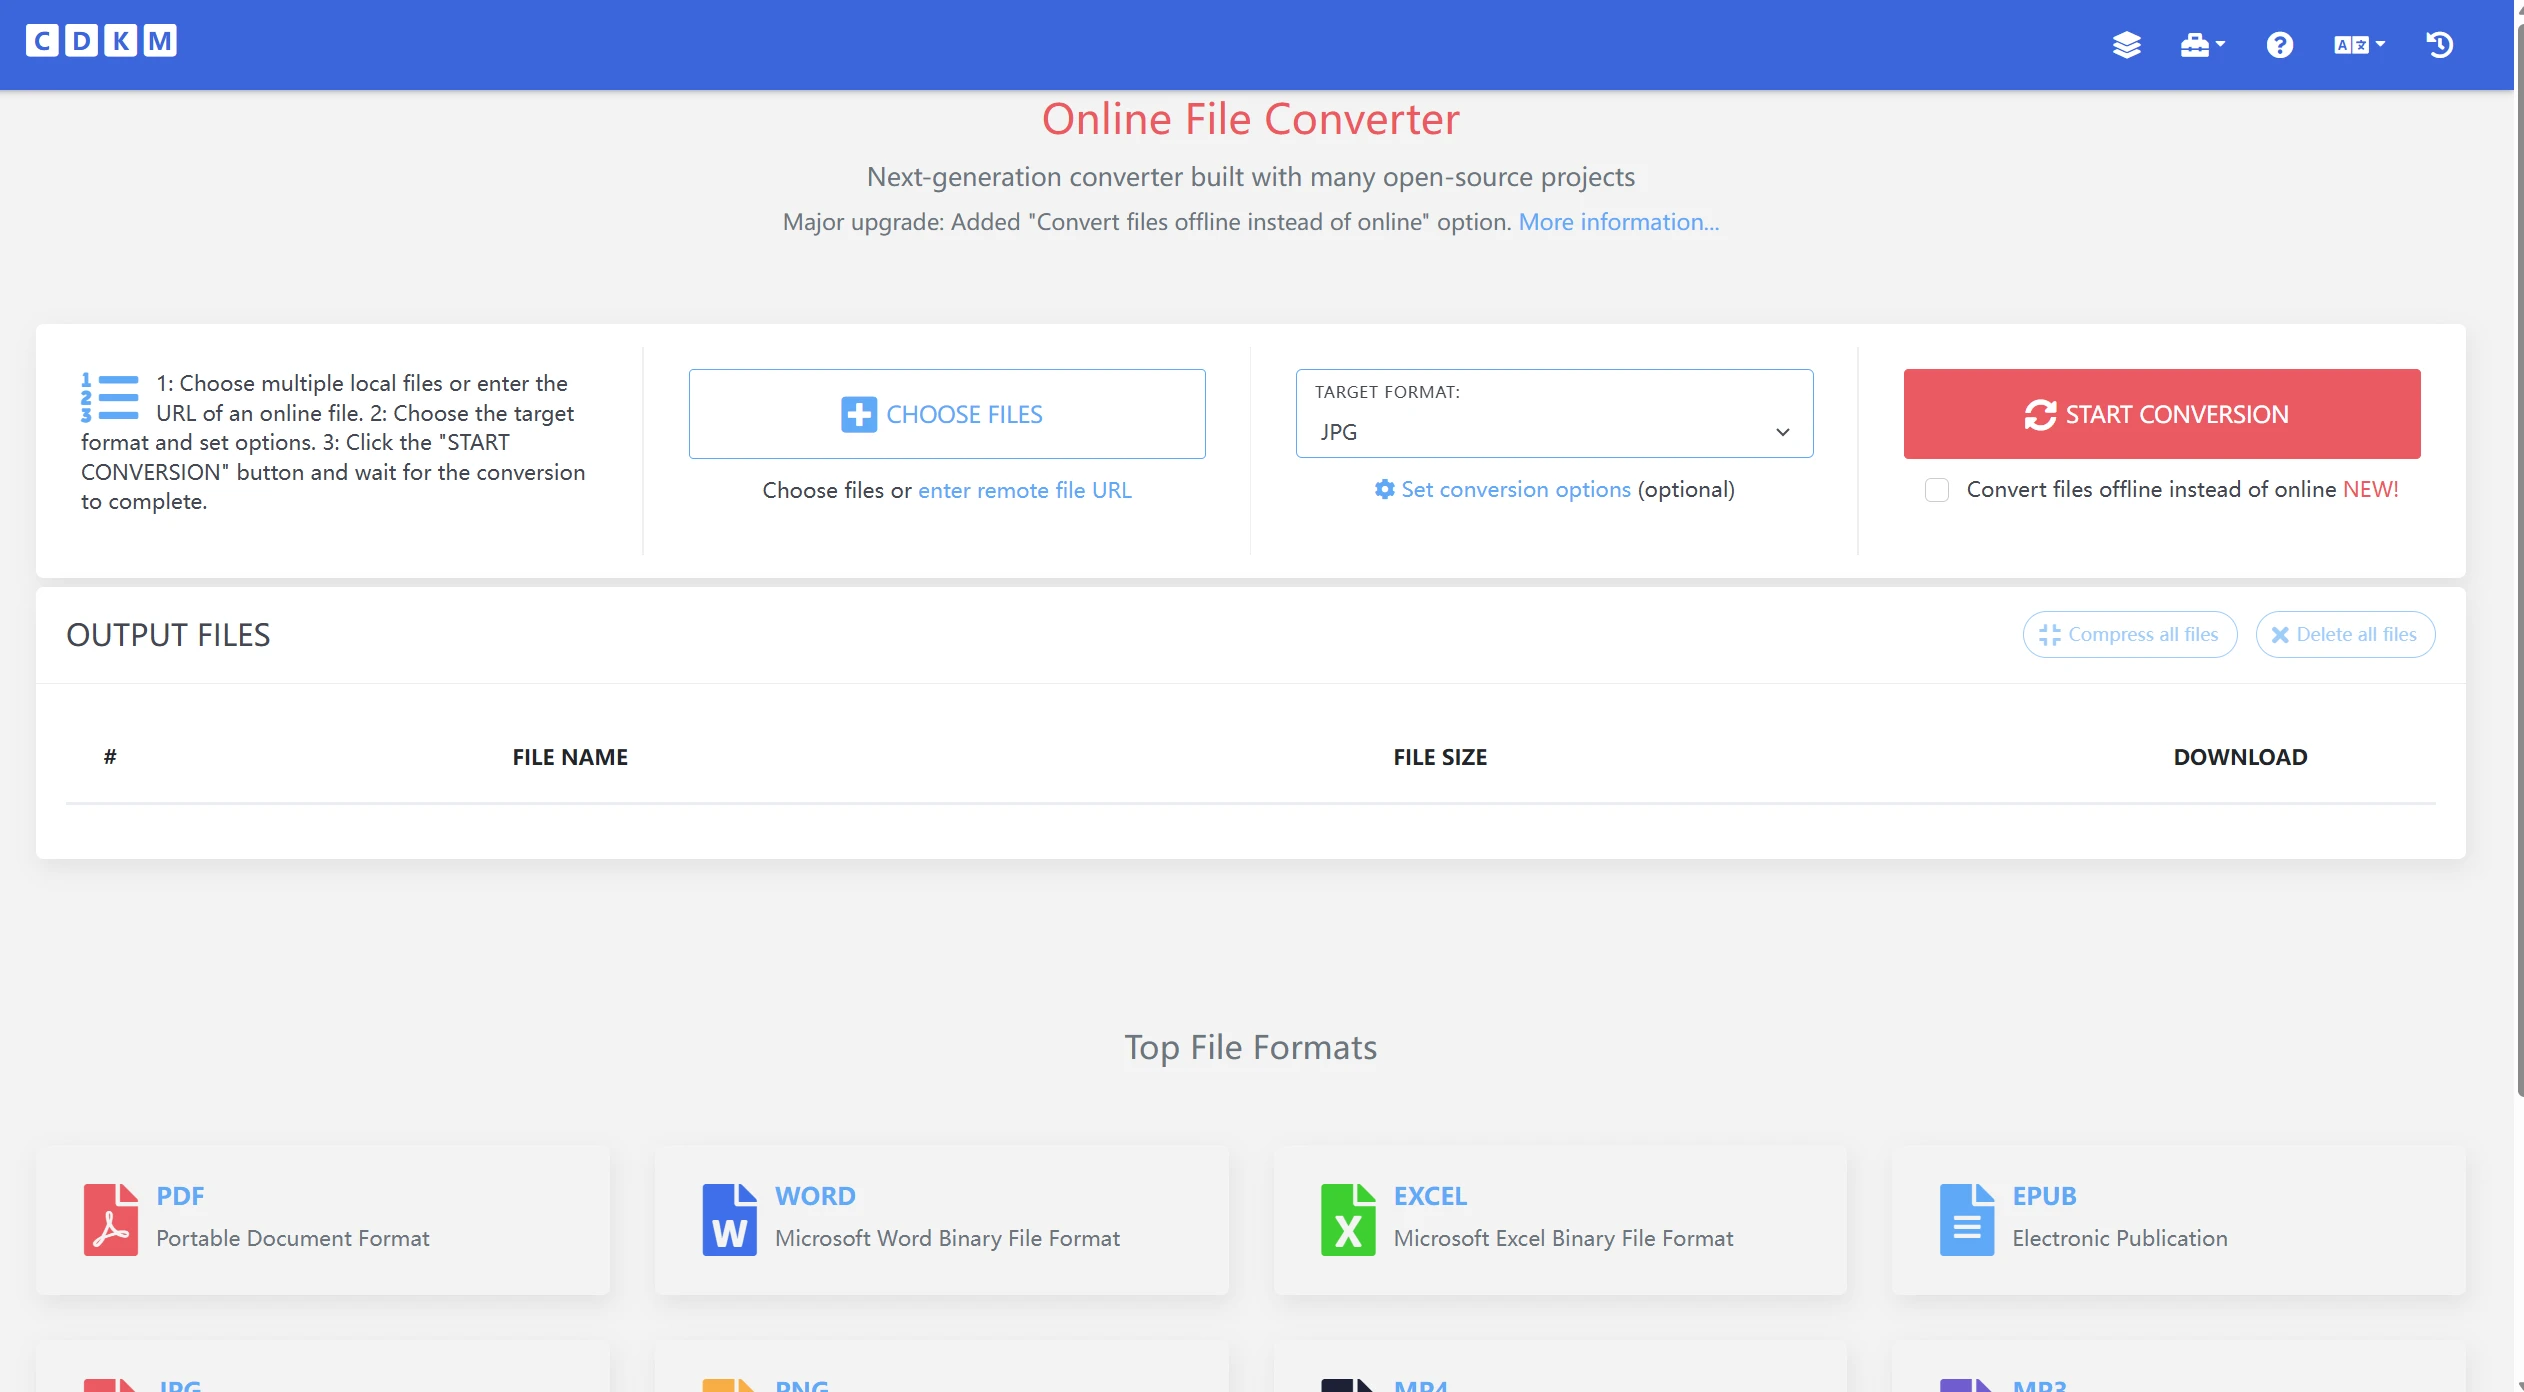Image resolution: width=2524 pixels, height=1392 pixels.
Task: Follow the More information link
Action: 1619,222
